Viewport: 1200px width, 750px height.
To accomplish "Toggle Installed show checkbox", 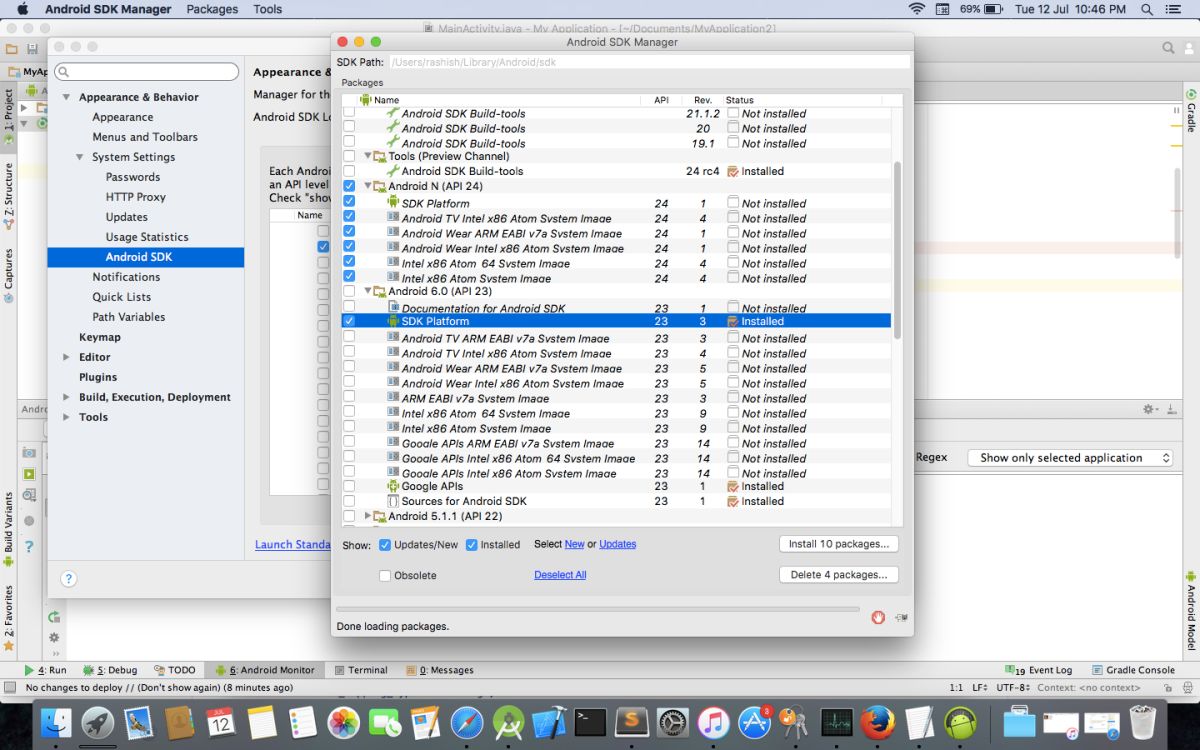I will (472, 545).
